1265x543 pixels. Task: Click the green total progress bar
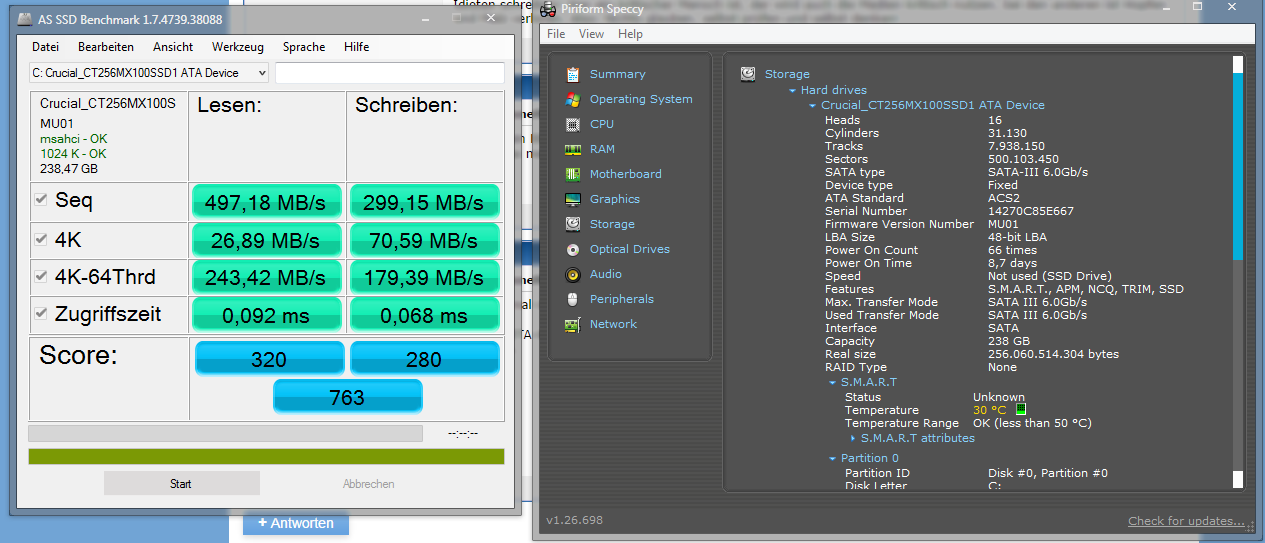click(x=266, y=456)
